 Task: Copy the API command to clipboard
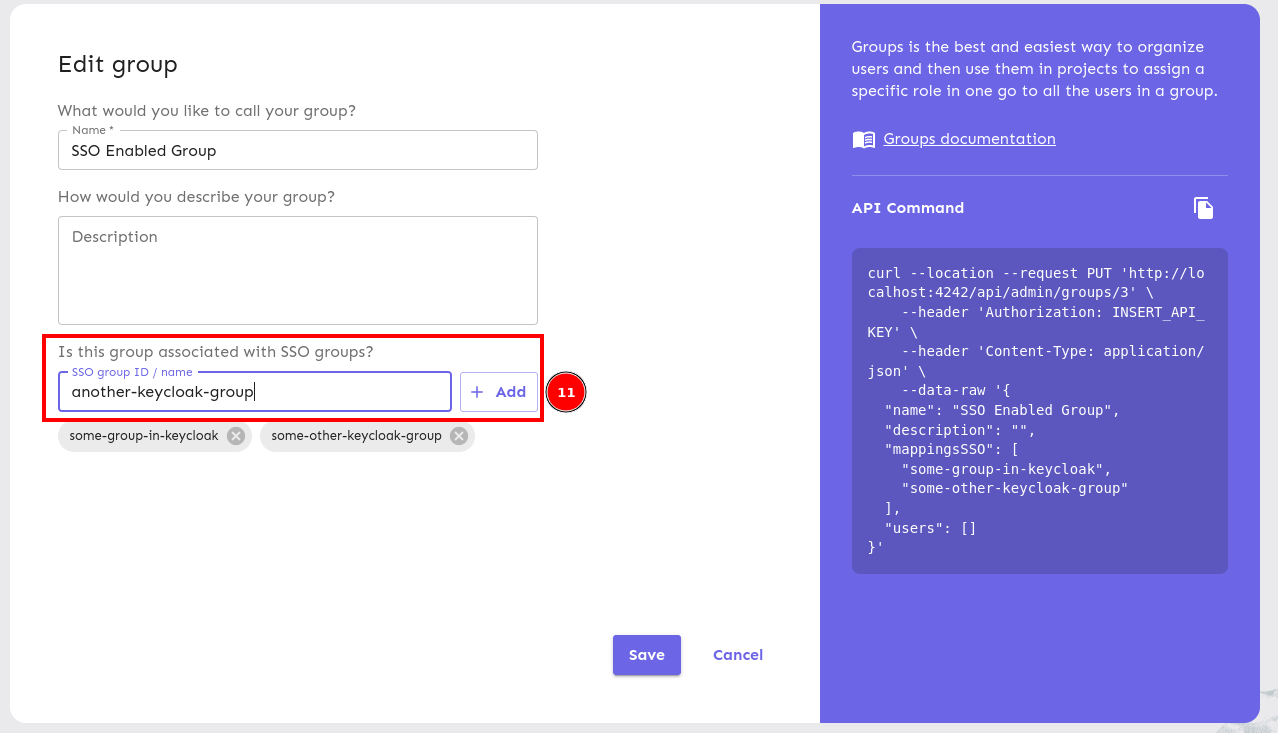click(x=1203, y=208)
